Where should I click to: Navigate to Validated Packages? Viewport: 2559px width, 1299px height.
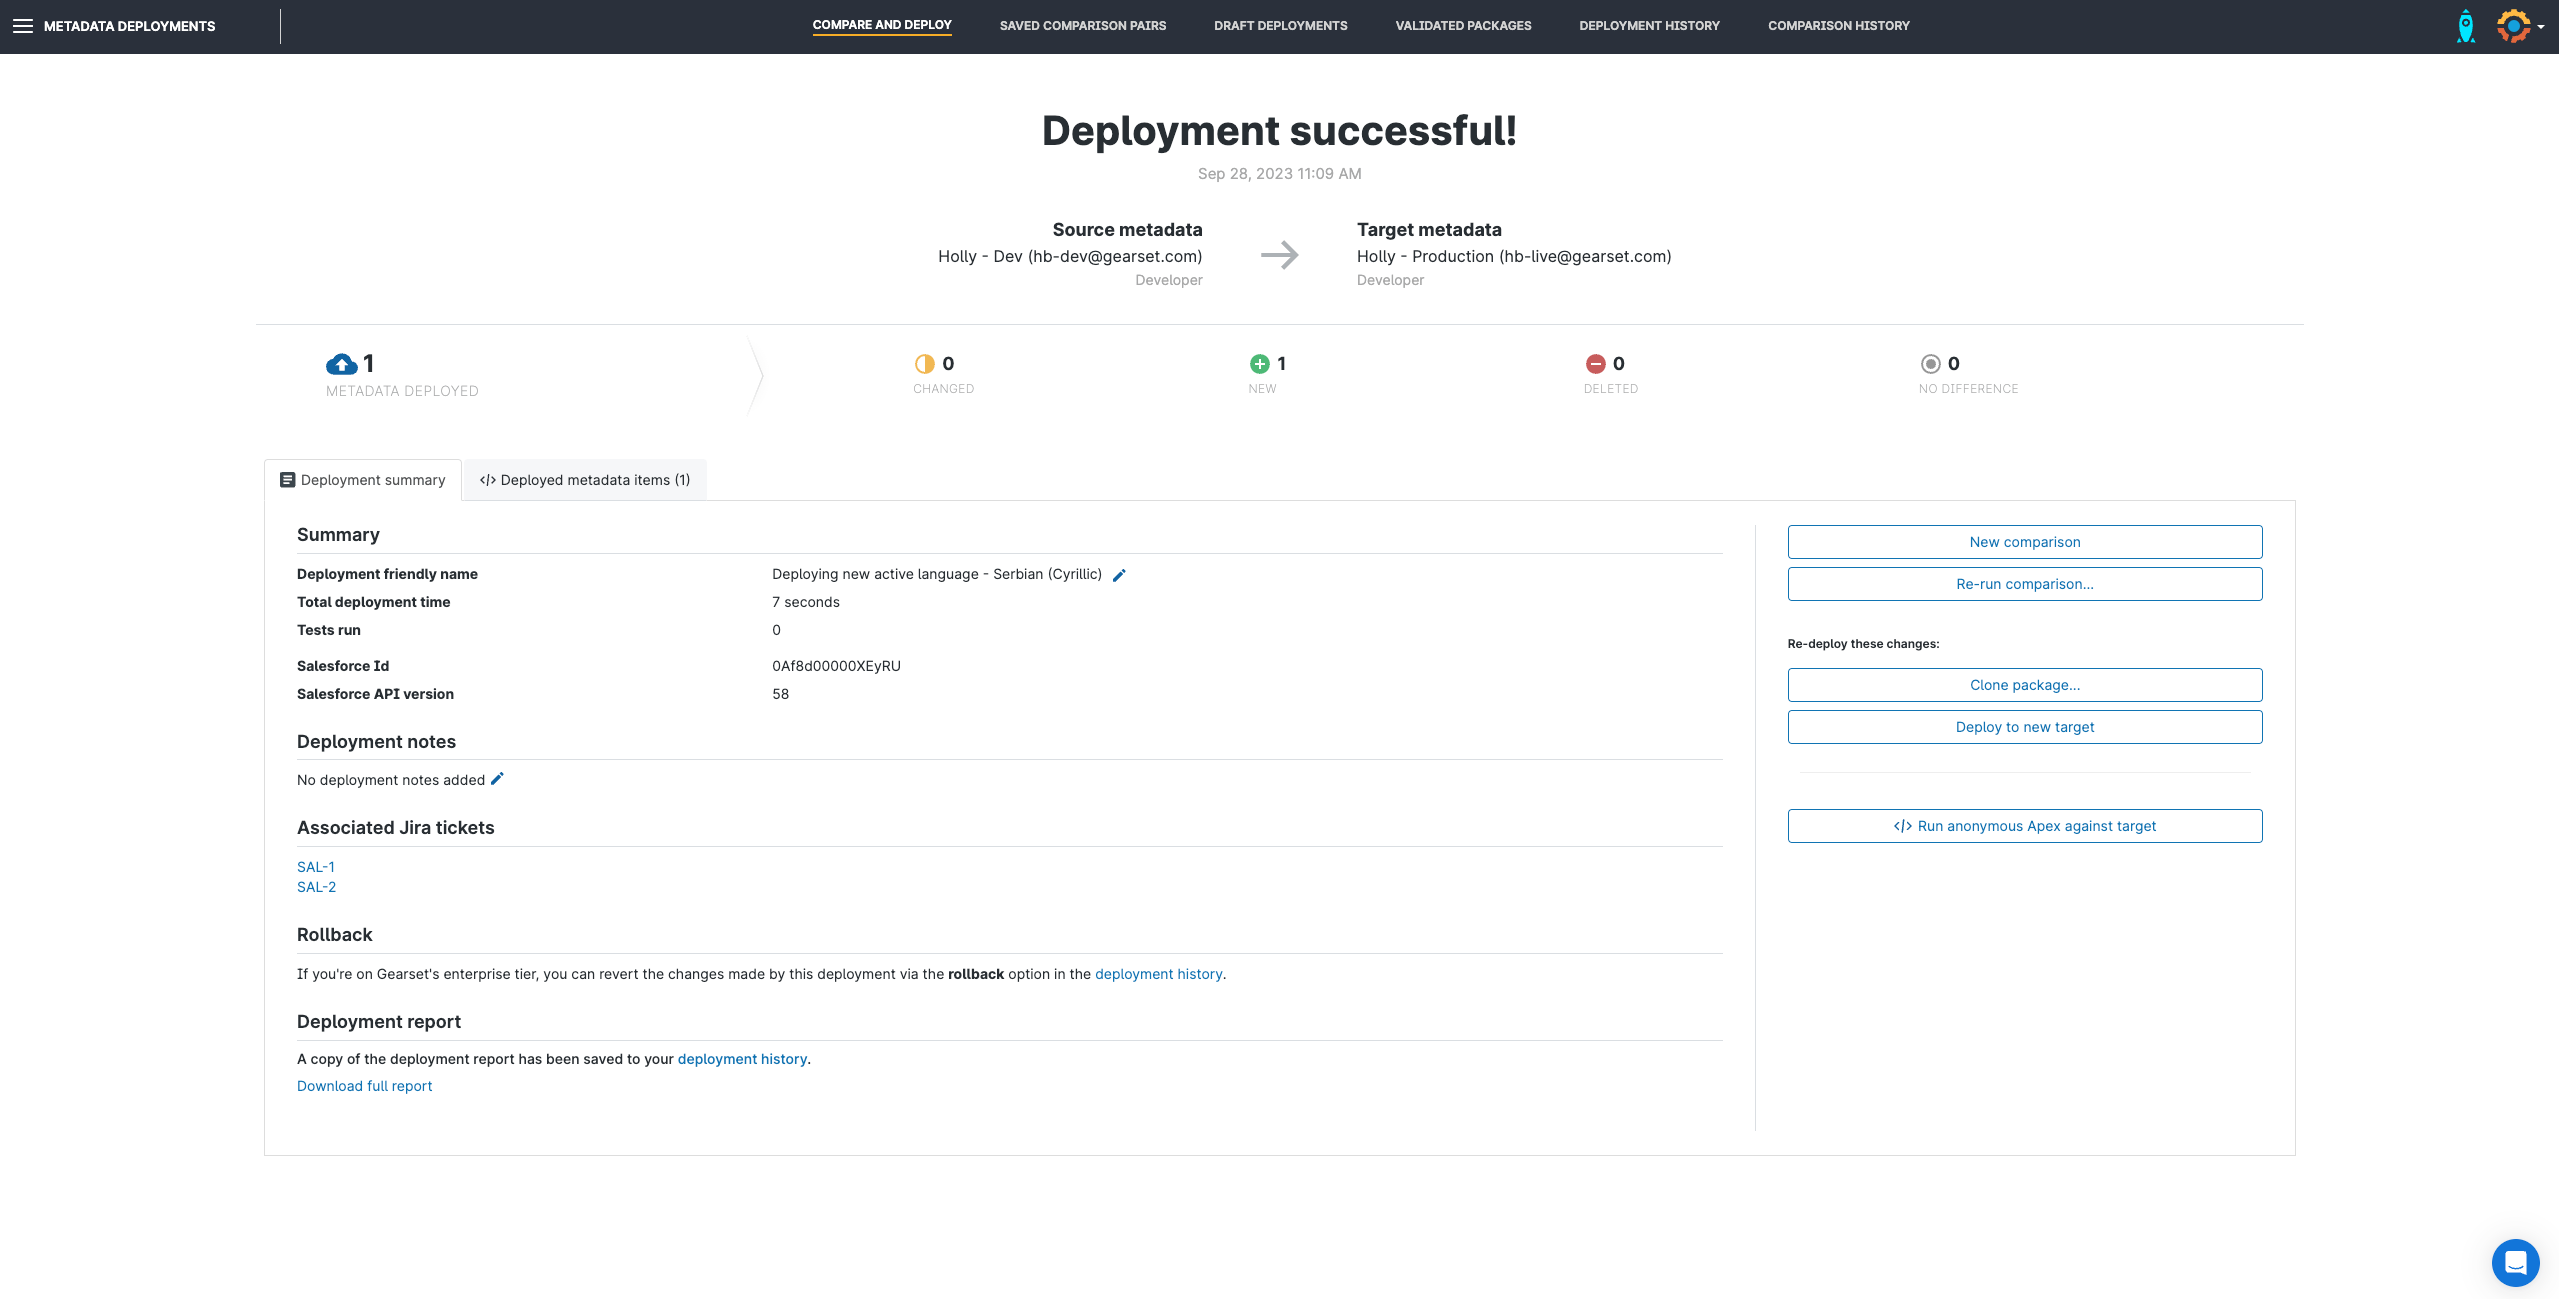(1462, 25)
